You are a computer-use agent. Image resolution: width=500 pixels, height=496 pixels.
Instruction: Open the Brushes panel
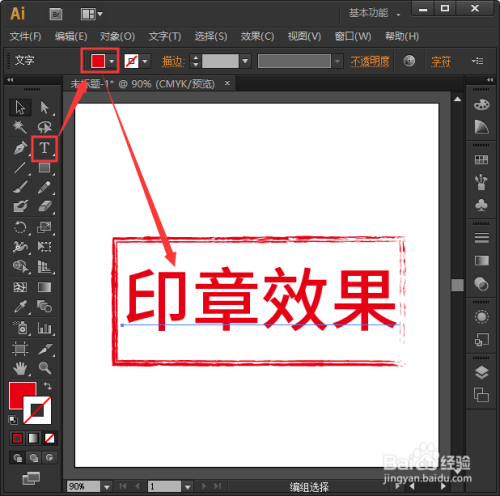(481, 182)
